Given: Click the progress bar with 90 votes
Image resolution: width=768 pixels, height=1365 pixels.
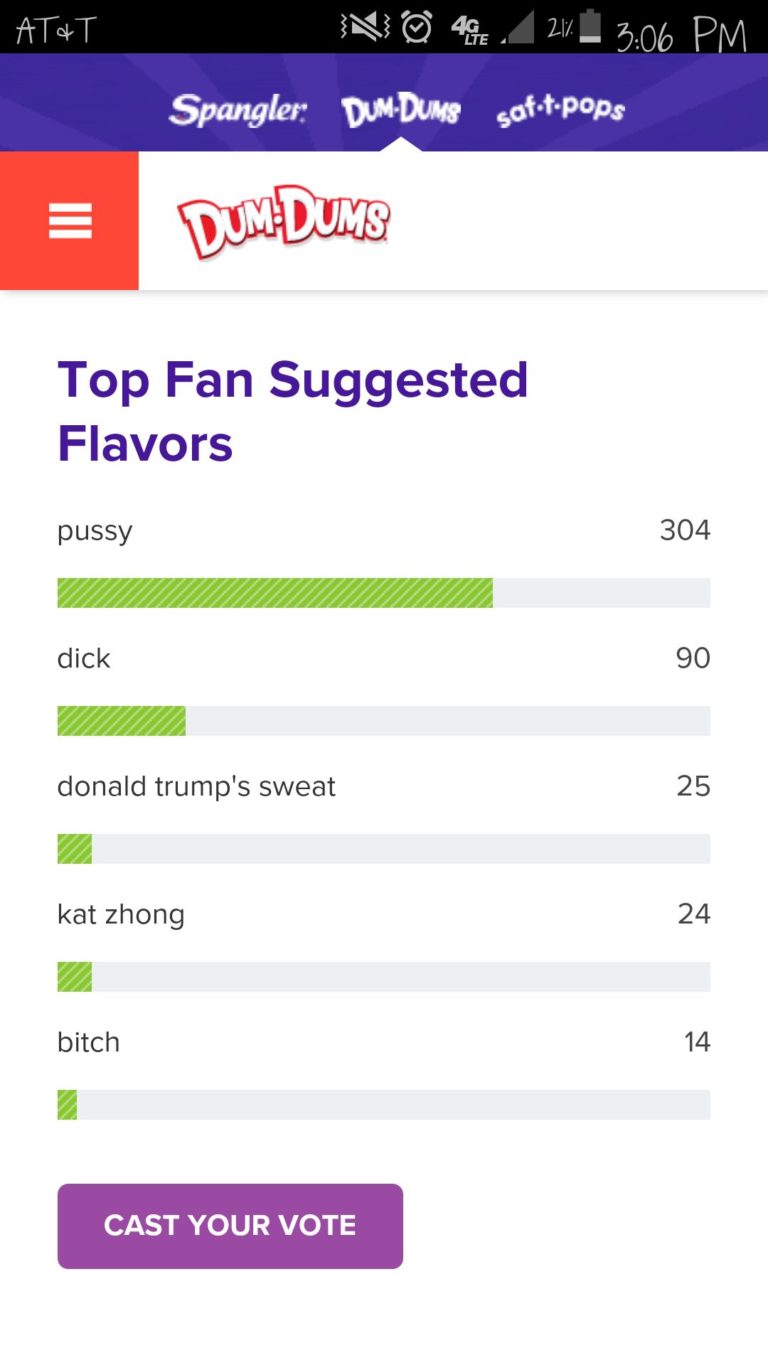Looking at the screenshot, I should pos(383,721).
